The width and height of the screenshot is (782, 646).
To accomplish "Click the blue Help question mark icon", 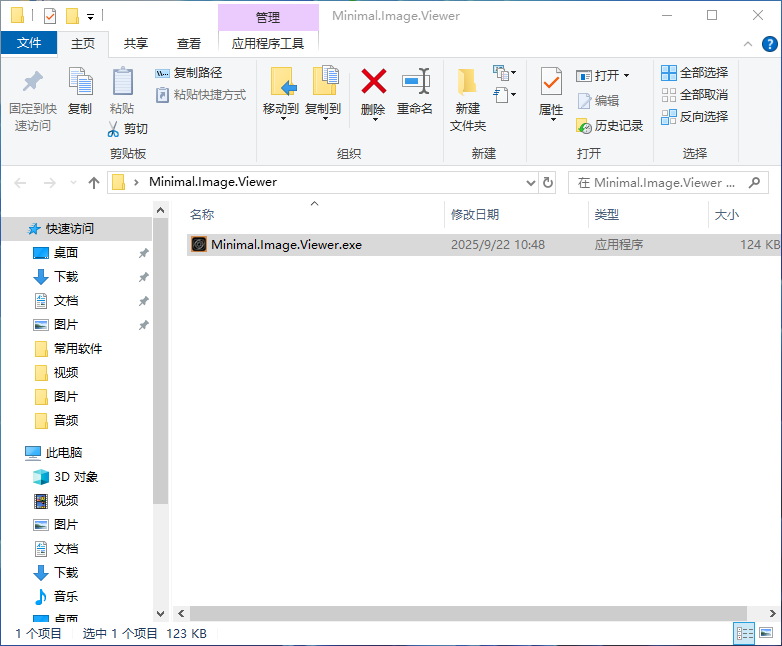I will point(770,44).
